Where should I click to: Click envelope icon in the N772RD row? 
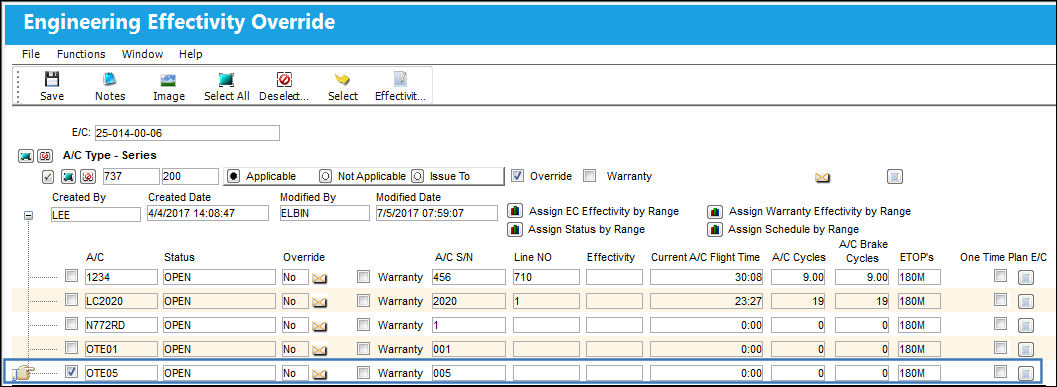[x=320, y=326]
